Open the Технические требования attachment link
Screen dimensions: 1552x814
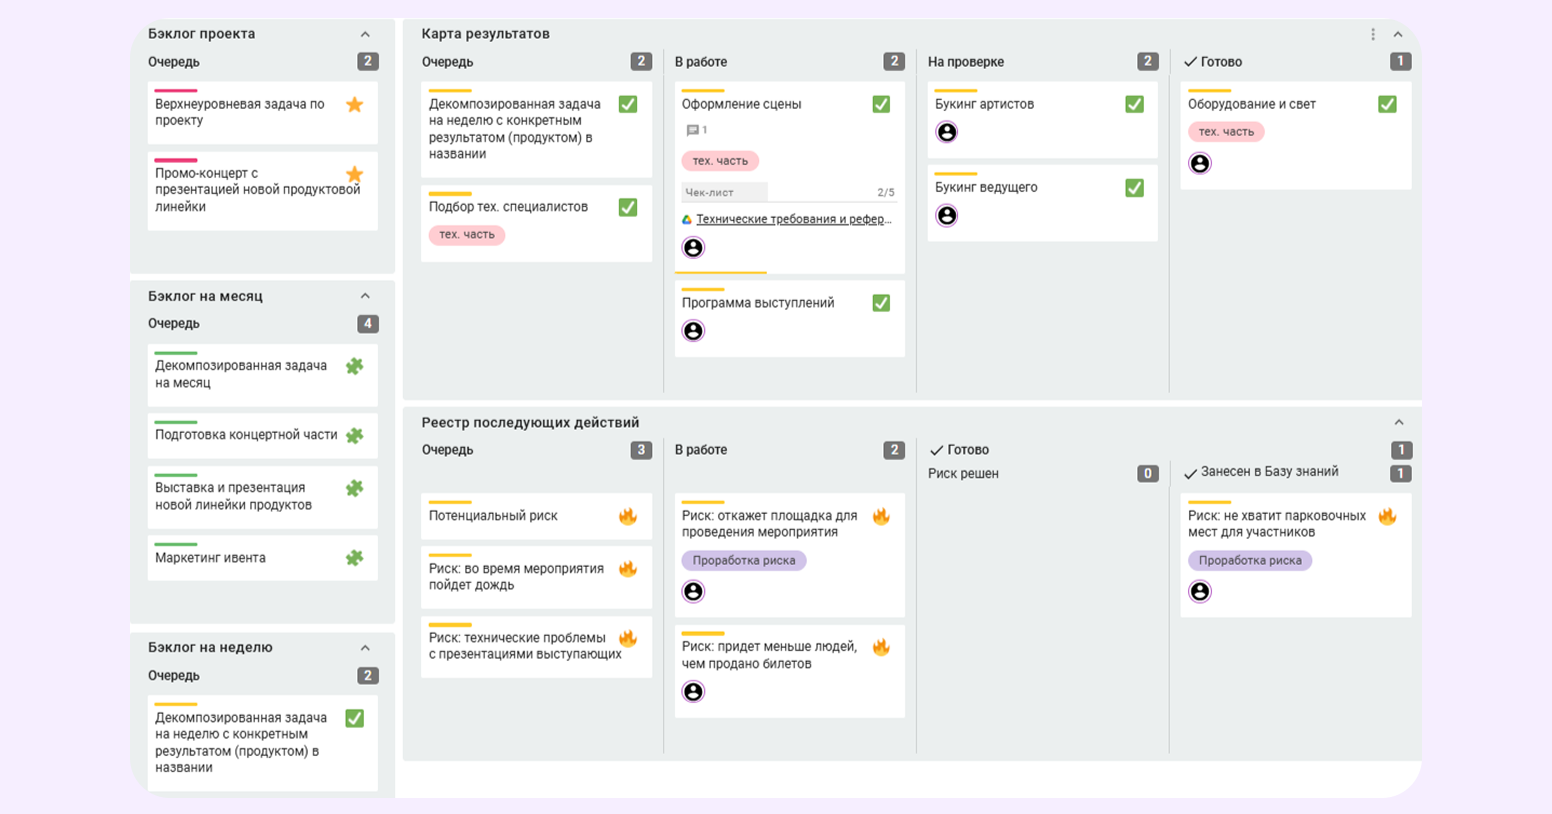click(793, 219)
